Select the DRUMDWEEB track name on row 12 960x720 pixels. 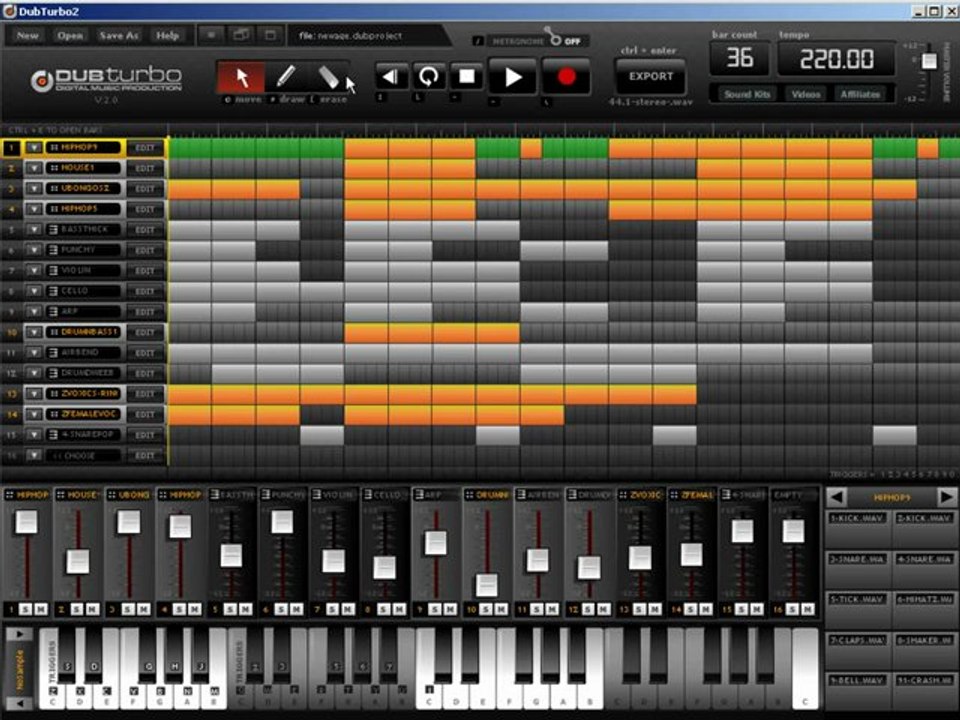84,373
